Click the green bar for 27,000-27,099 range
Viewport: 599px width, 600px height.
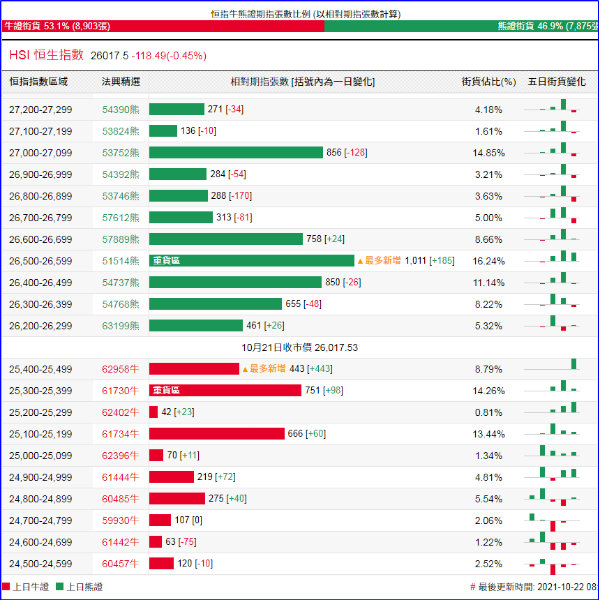(236, 153)
